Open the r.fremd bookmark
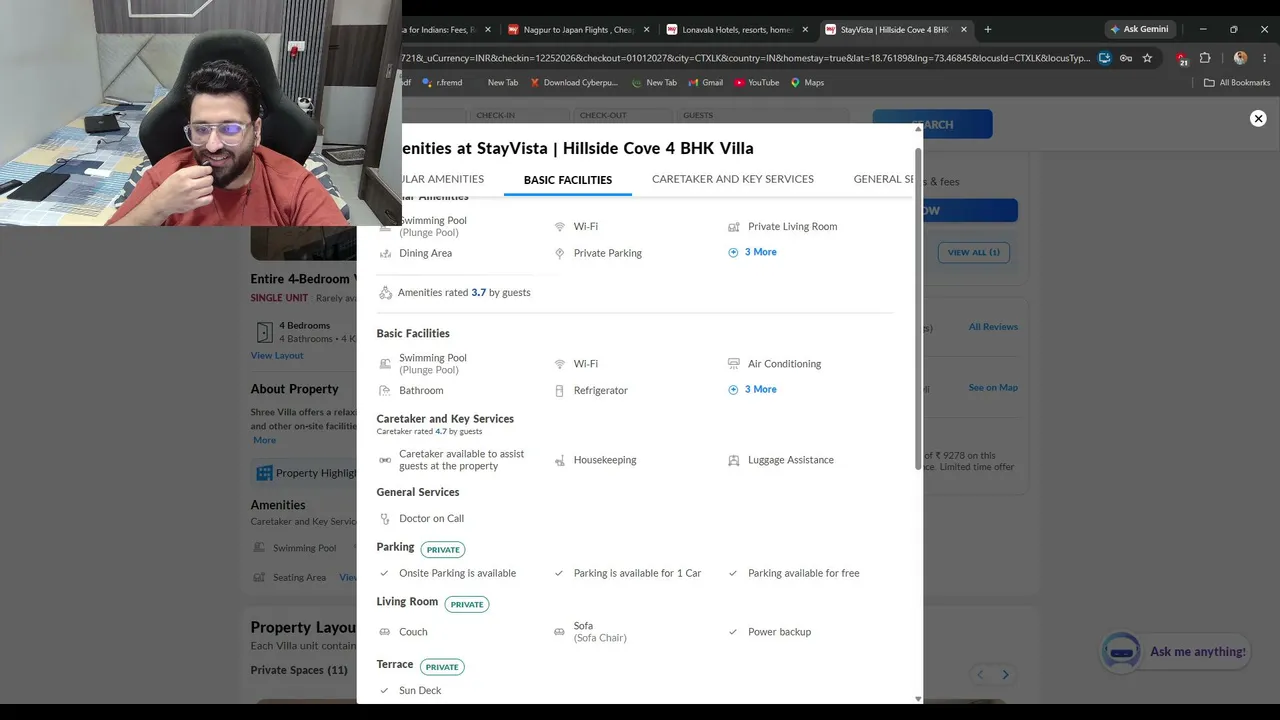Screen dimensions: 1280x720 pyautogui.click(x=442, y=82)
